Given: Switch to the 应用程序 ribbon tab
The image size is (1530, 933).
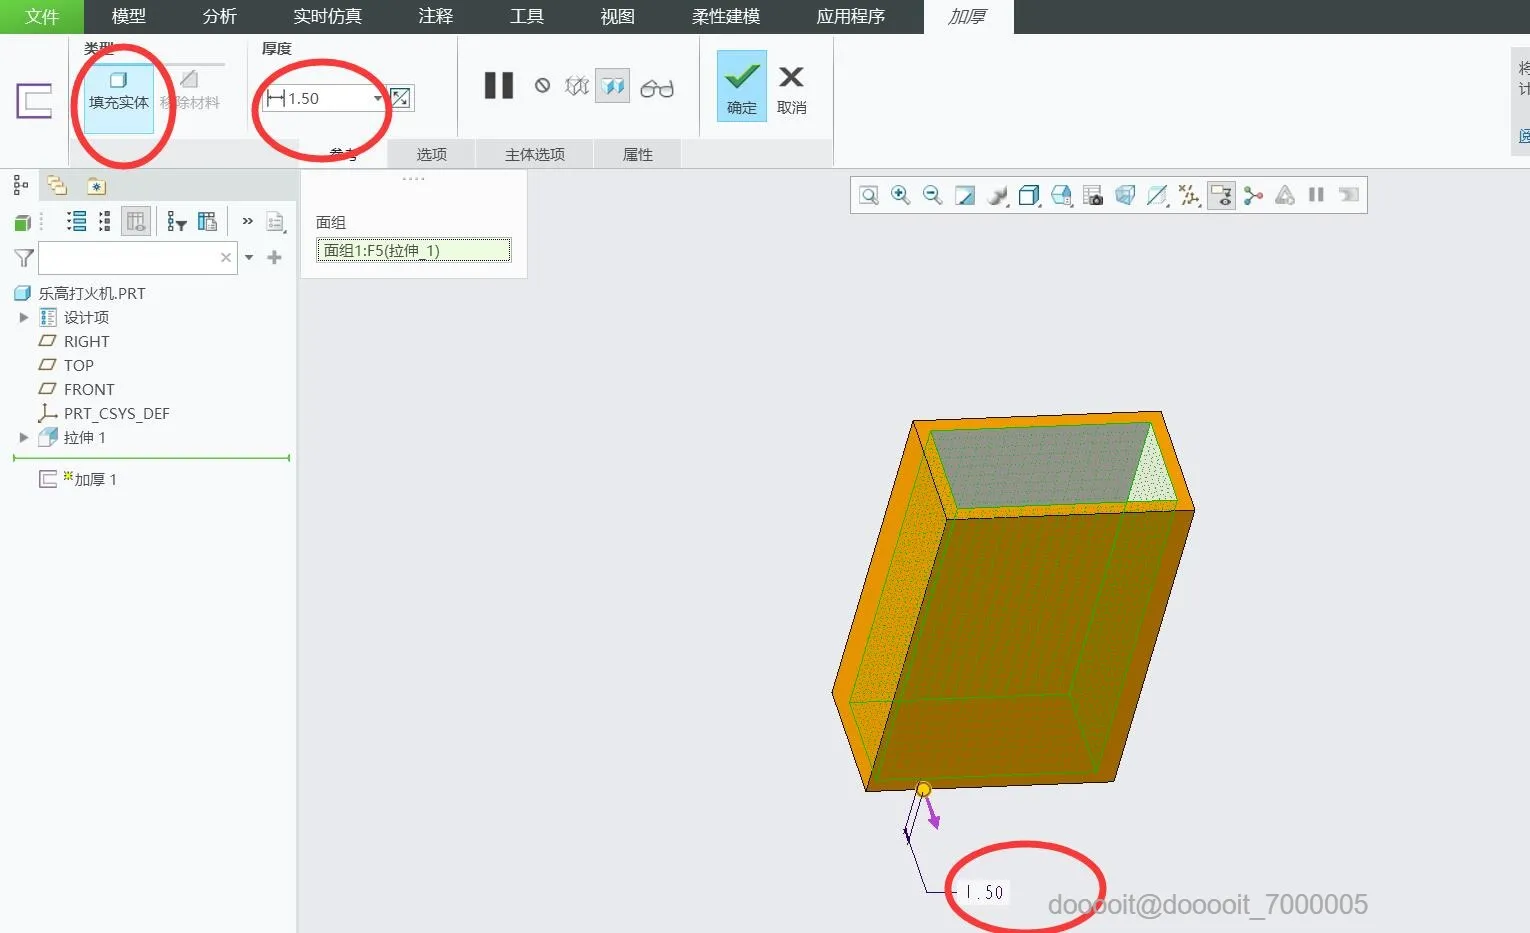Looking at the screenshot, I should point(851,17).
